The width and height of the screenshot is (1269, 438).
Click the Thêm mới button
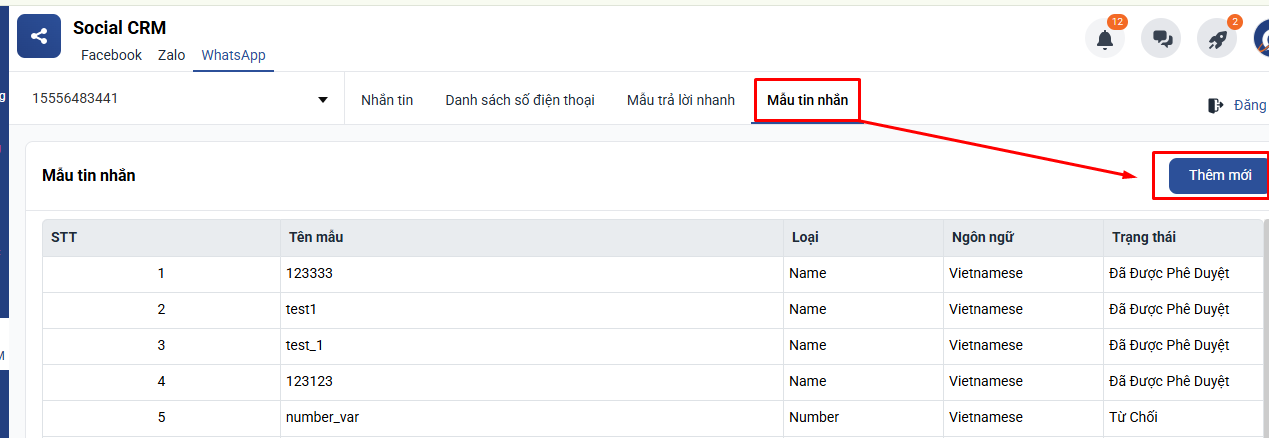point(1219,175)
